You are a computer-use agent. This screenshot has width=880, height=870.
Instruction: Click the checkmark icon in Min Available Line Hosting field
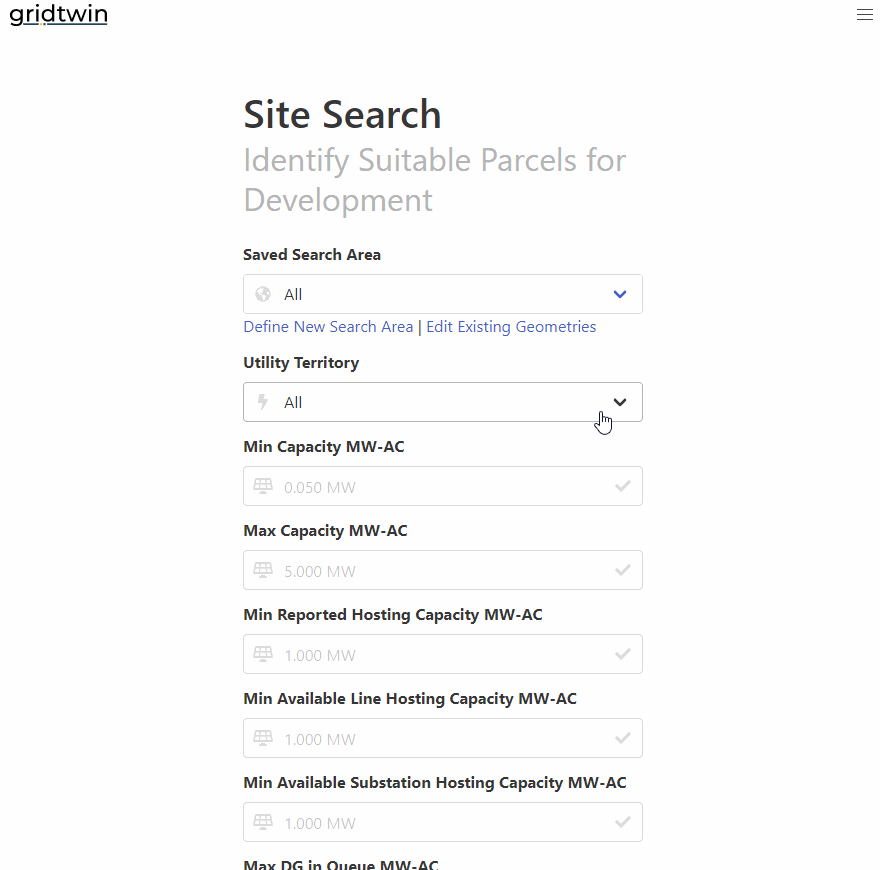(x=623, y=738)
